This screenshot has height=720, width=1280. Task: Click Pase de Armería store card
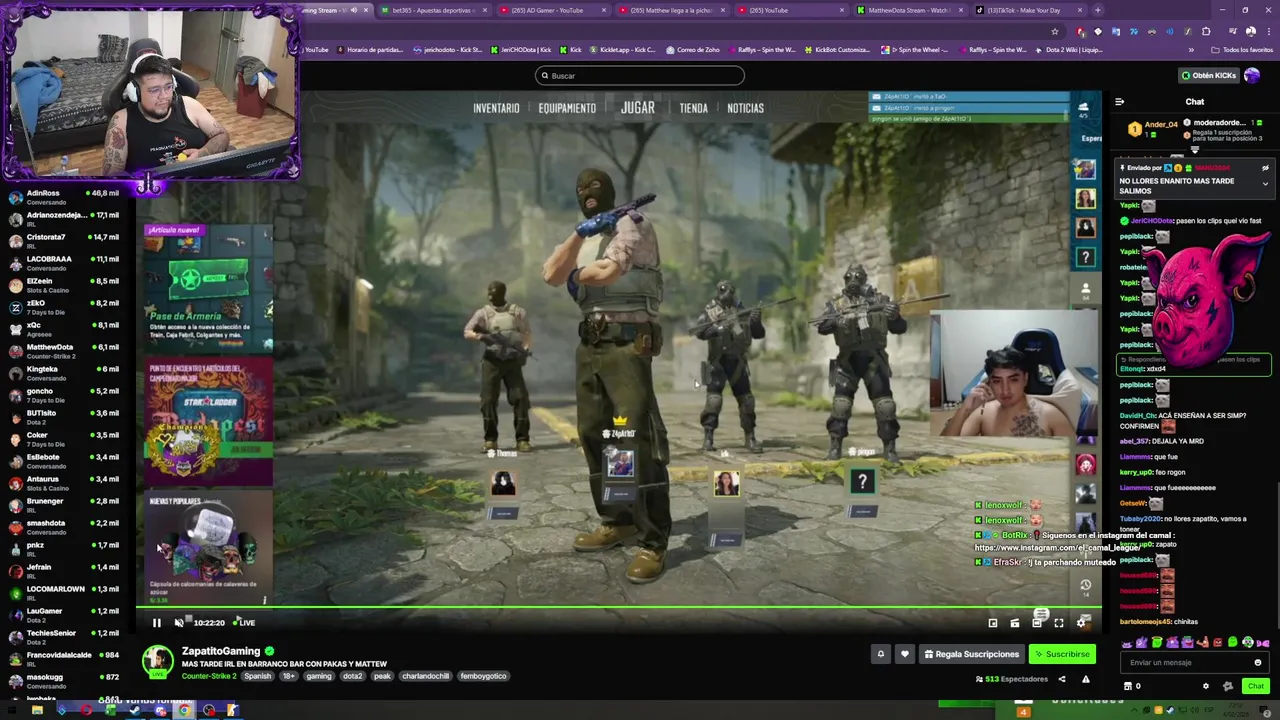click(208, 289)
